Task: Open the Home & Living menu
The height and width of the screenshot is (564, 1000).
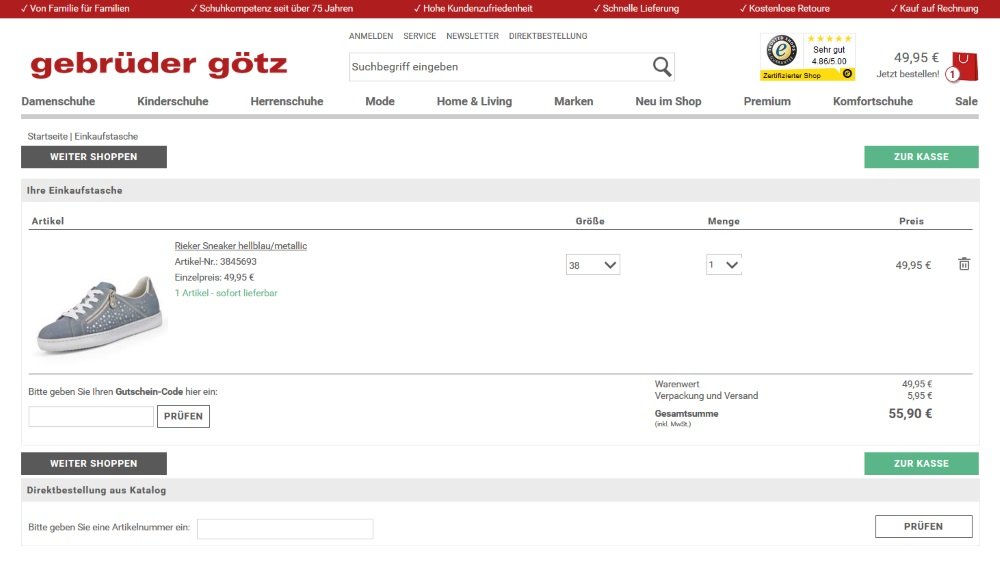Action: [474, 101]
